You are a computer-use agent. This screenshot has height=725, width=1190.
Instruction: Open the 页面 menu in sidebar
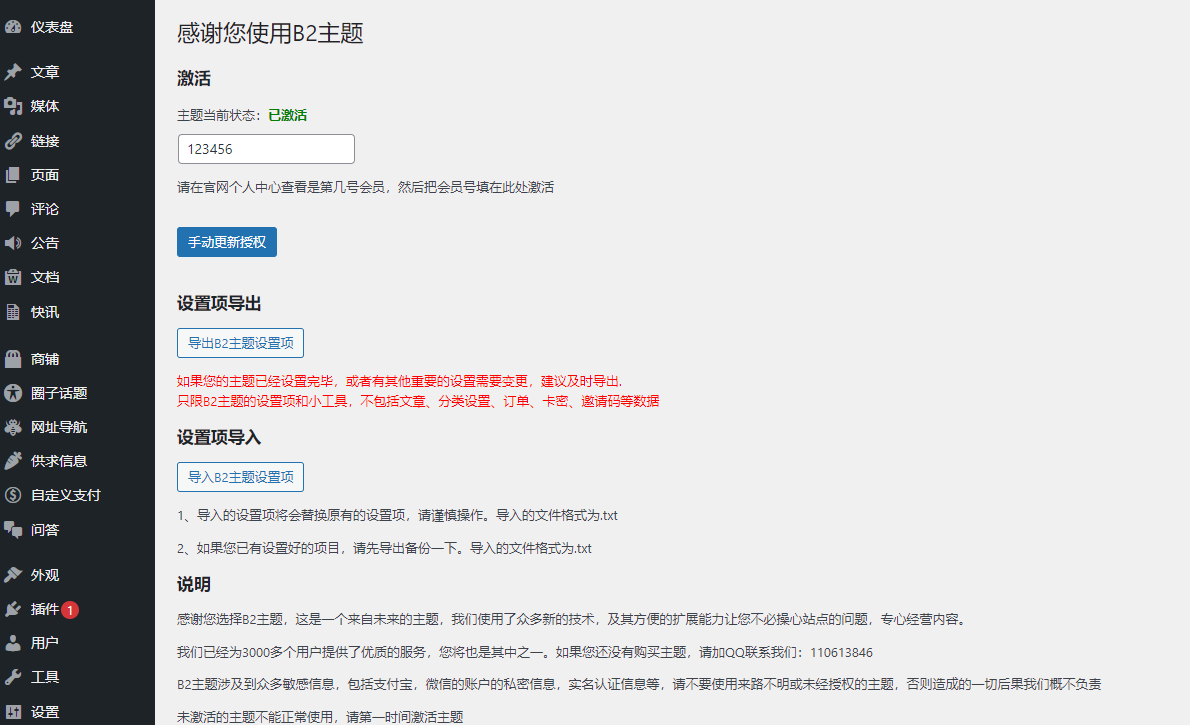[x=45, y=175]
